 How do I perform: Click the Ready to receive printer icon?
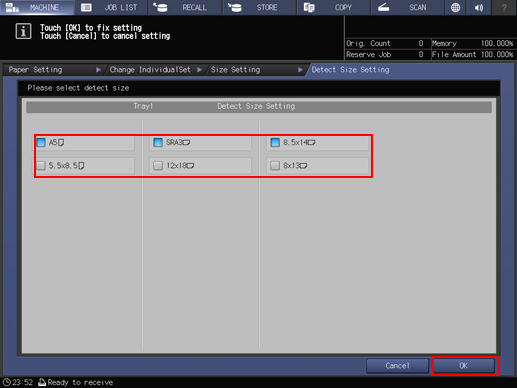tap(42, 382)
